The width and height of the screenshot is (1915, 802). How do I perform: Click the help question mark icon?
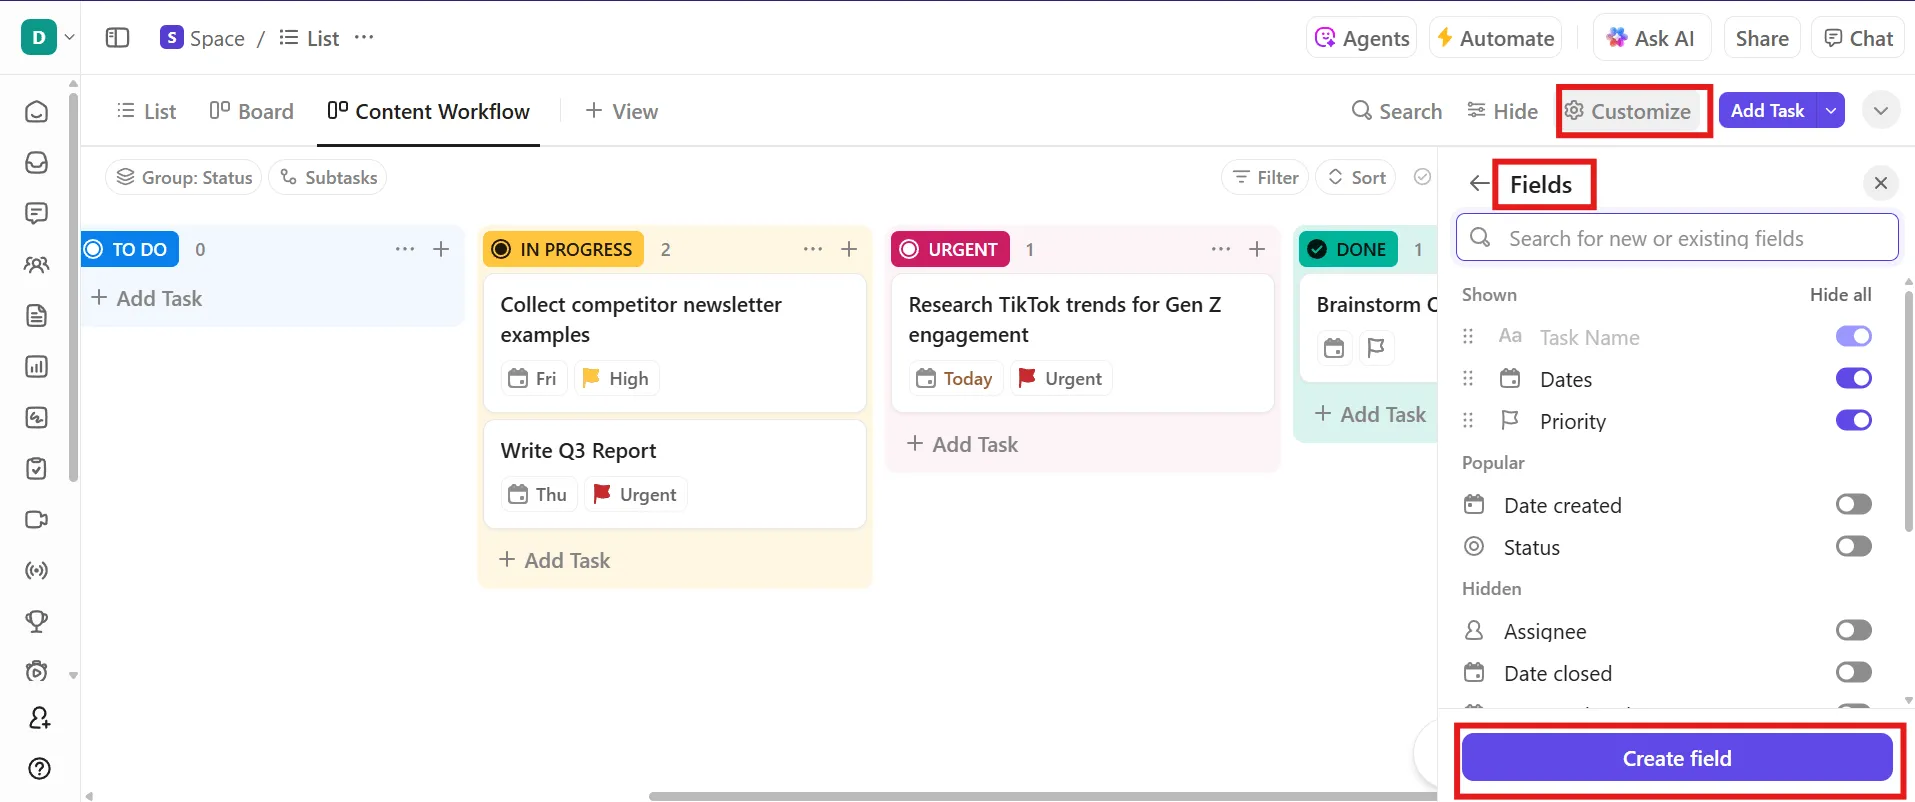tap(39, 768)
